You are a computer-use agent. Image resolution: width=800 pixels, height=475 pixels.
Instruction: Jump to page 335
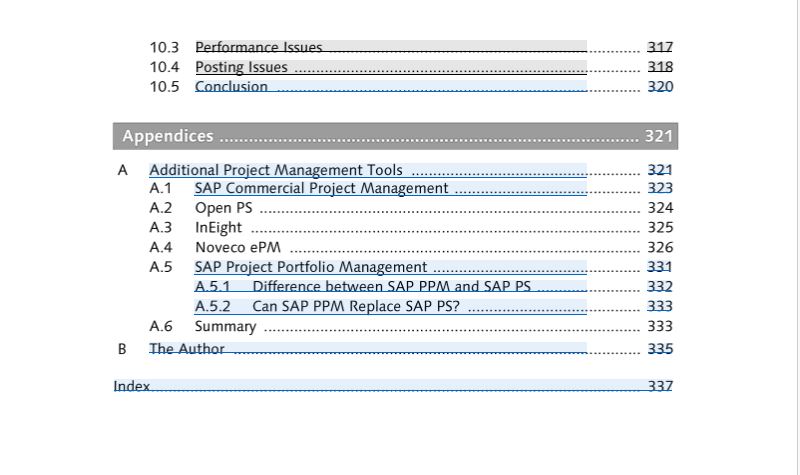tap(660, 348)
